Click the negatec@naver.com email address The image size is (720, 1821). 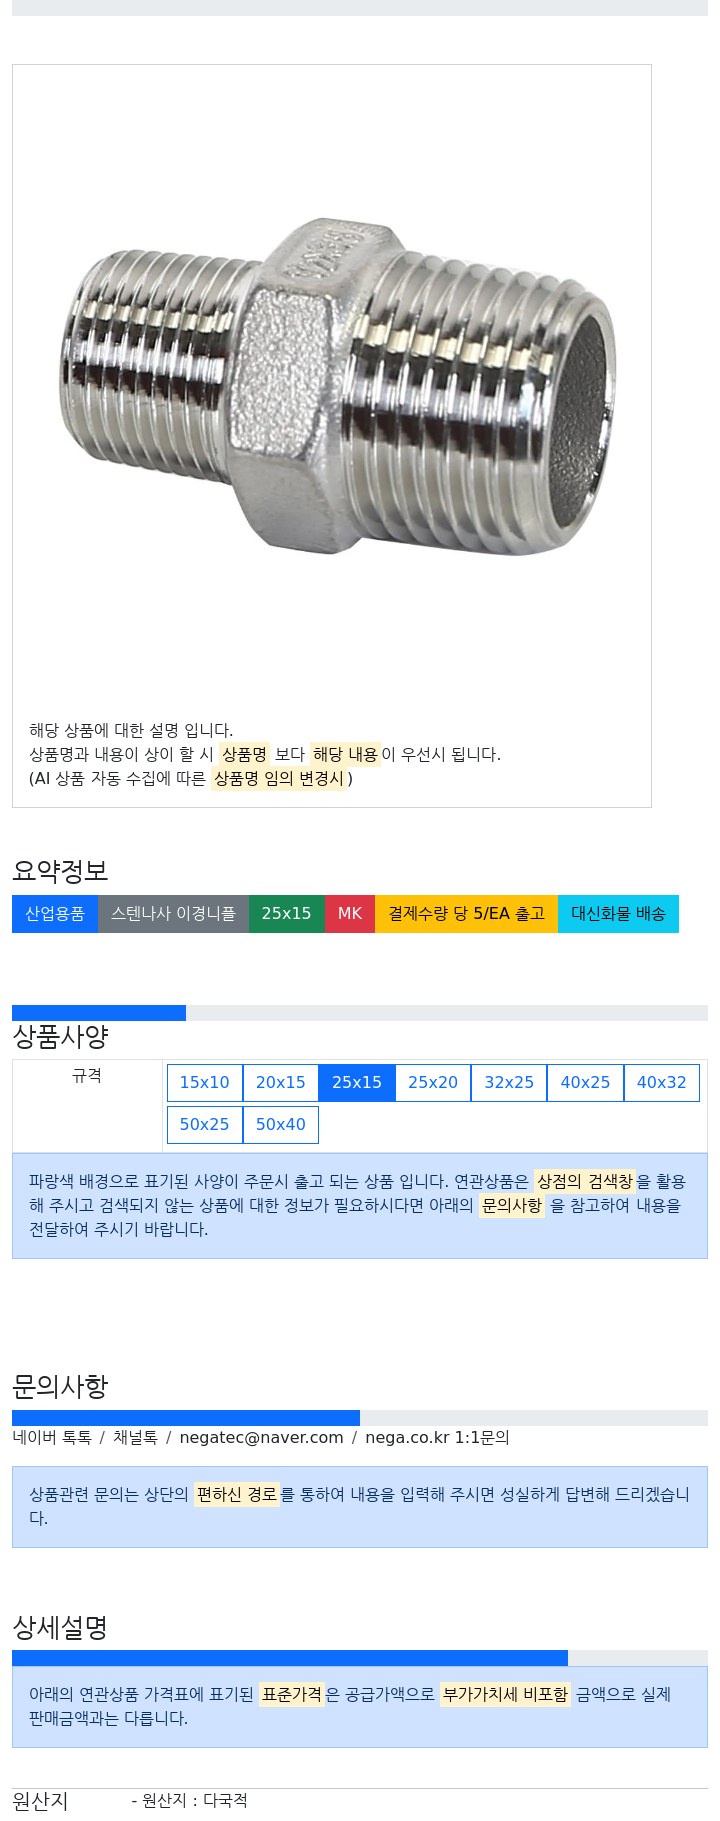pos(261,1438)
